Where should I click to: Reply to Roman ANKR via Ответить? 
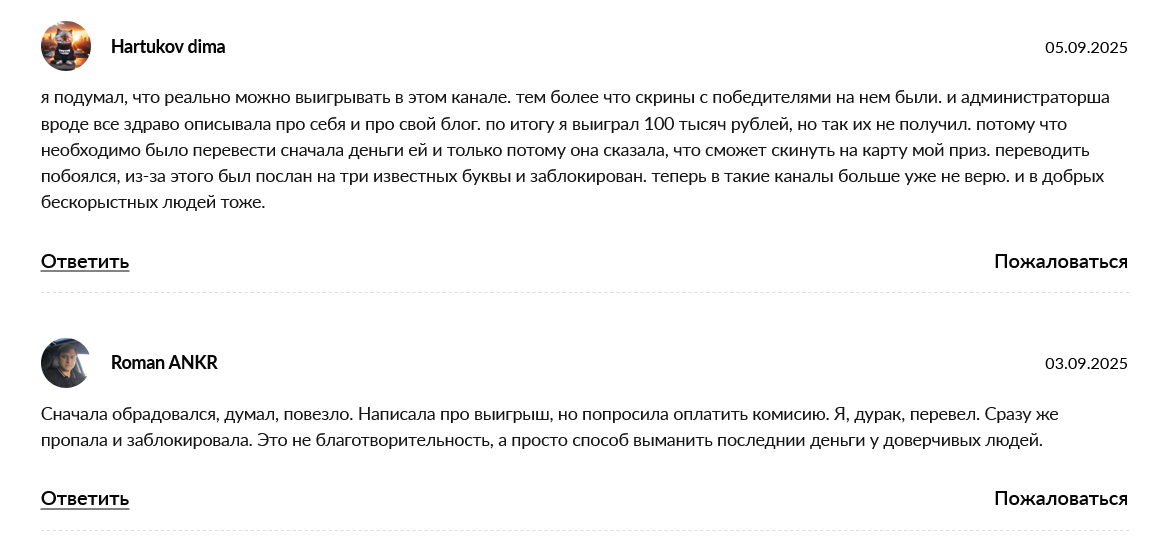(x=85, y=499)
